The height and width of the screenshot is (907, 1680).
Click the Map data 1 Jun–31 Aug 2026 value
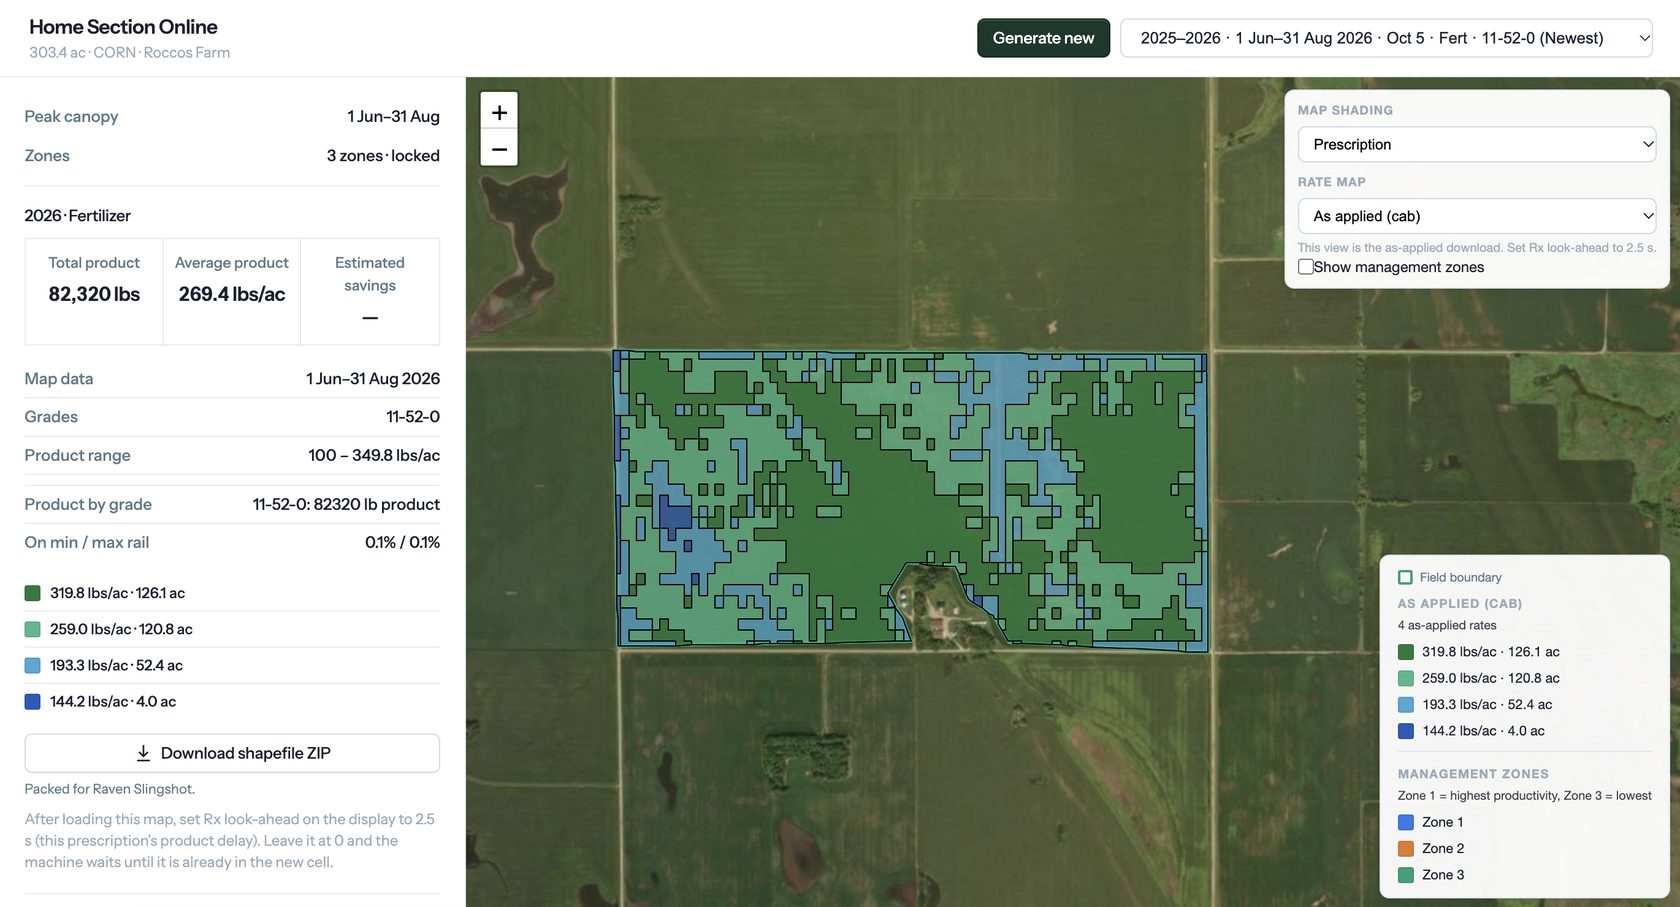click(x=373, y=379)
